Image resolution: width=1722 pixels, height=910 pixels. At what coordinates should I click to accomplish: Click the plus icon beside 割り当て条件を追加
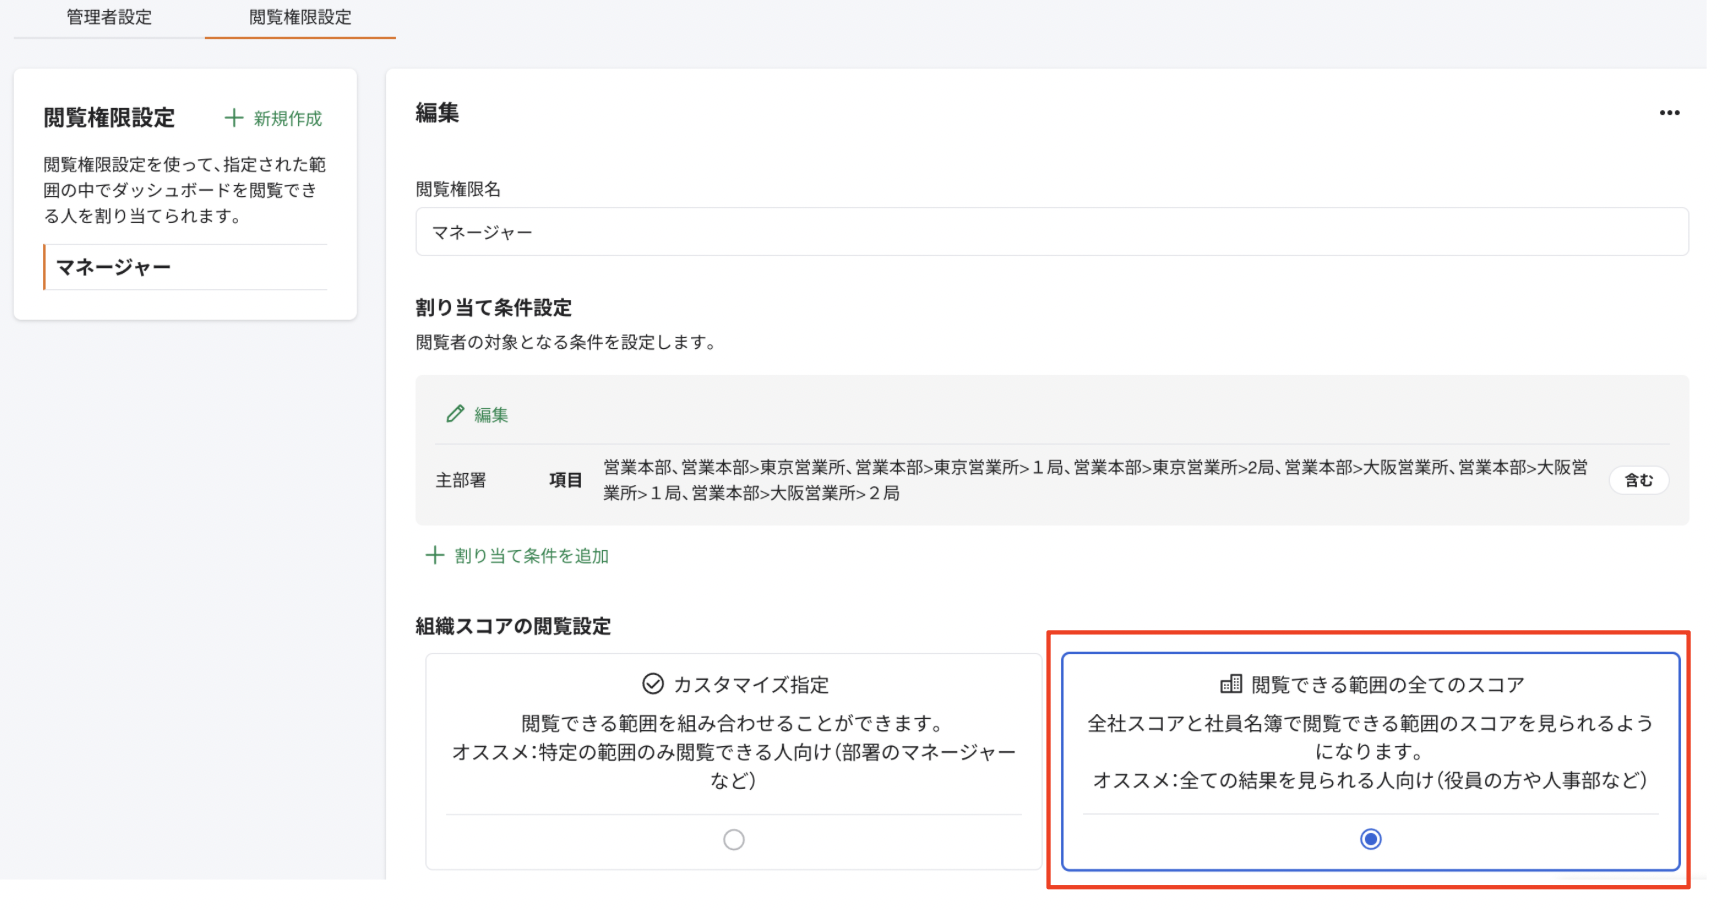(434, 555)
